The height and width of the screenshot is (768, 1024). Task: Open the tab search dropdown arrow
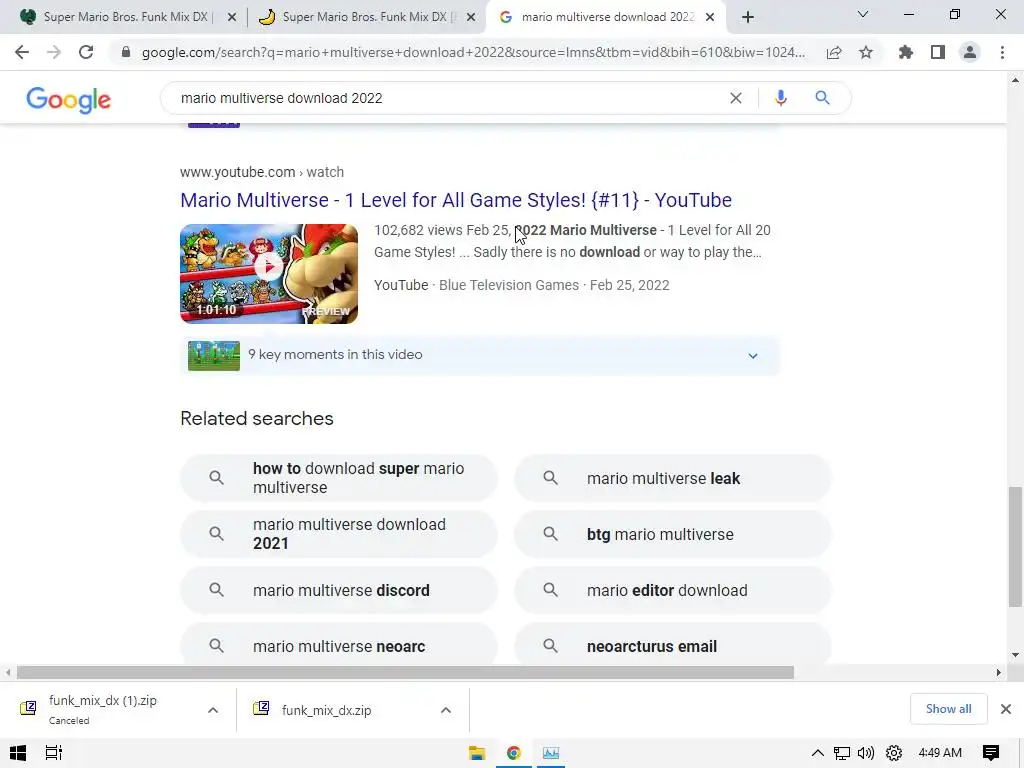[863, 14]
